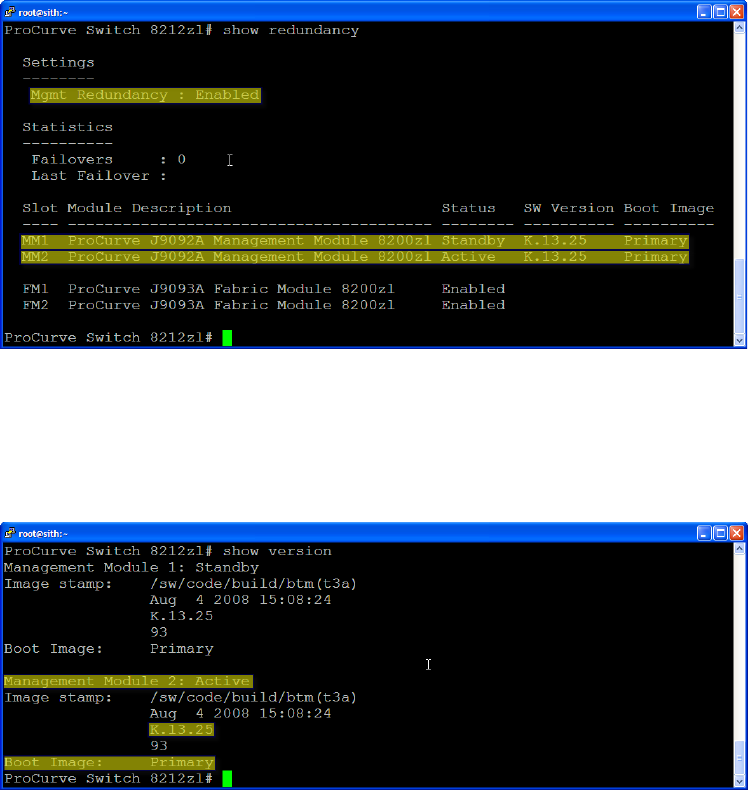Click the 'Primary' boot image in the MM1 row
748x790 pixels.
click(x=655, y=241)
